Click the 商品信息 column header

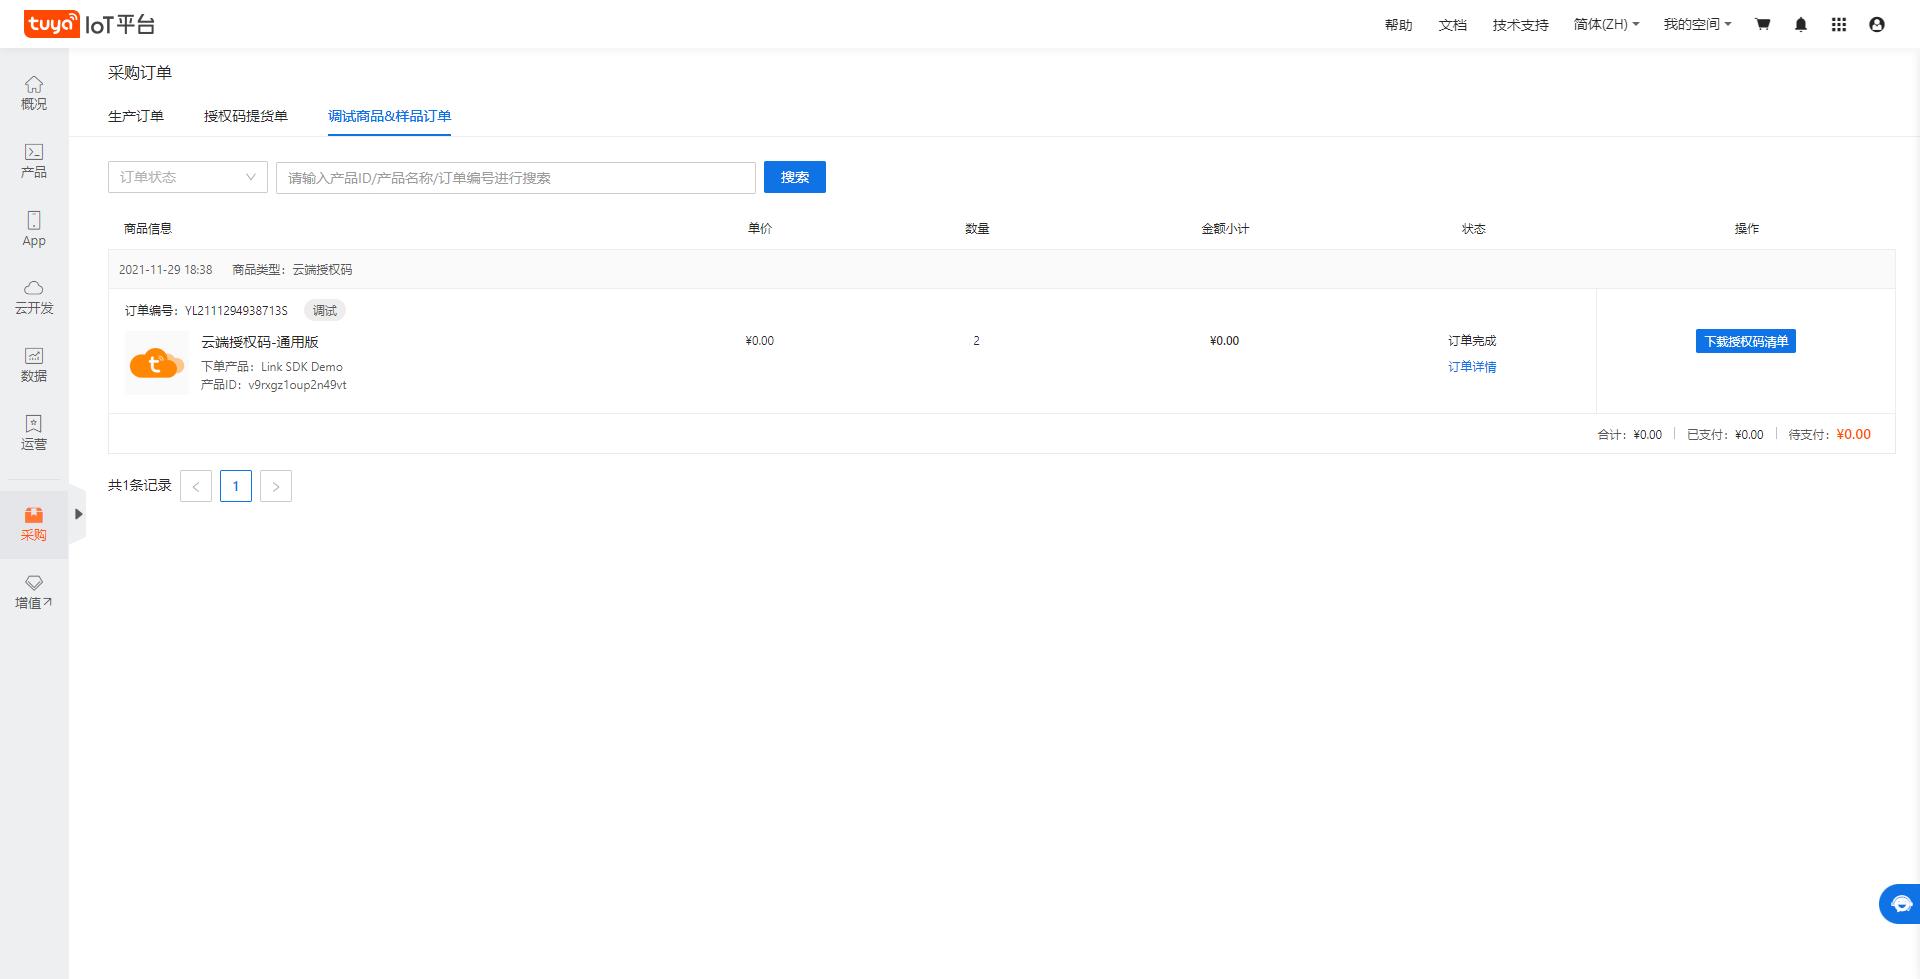[x=148, y=229]
